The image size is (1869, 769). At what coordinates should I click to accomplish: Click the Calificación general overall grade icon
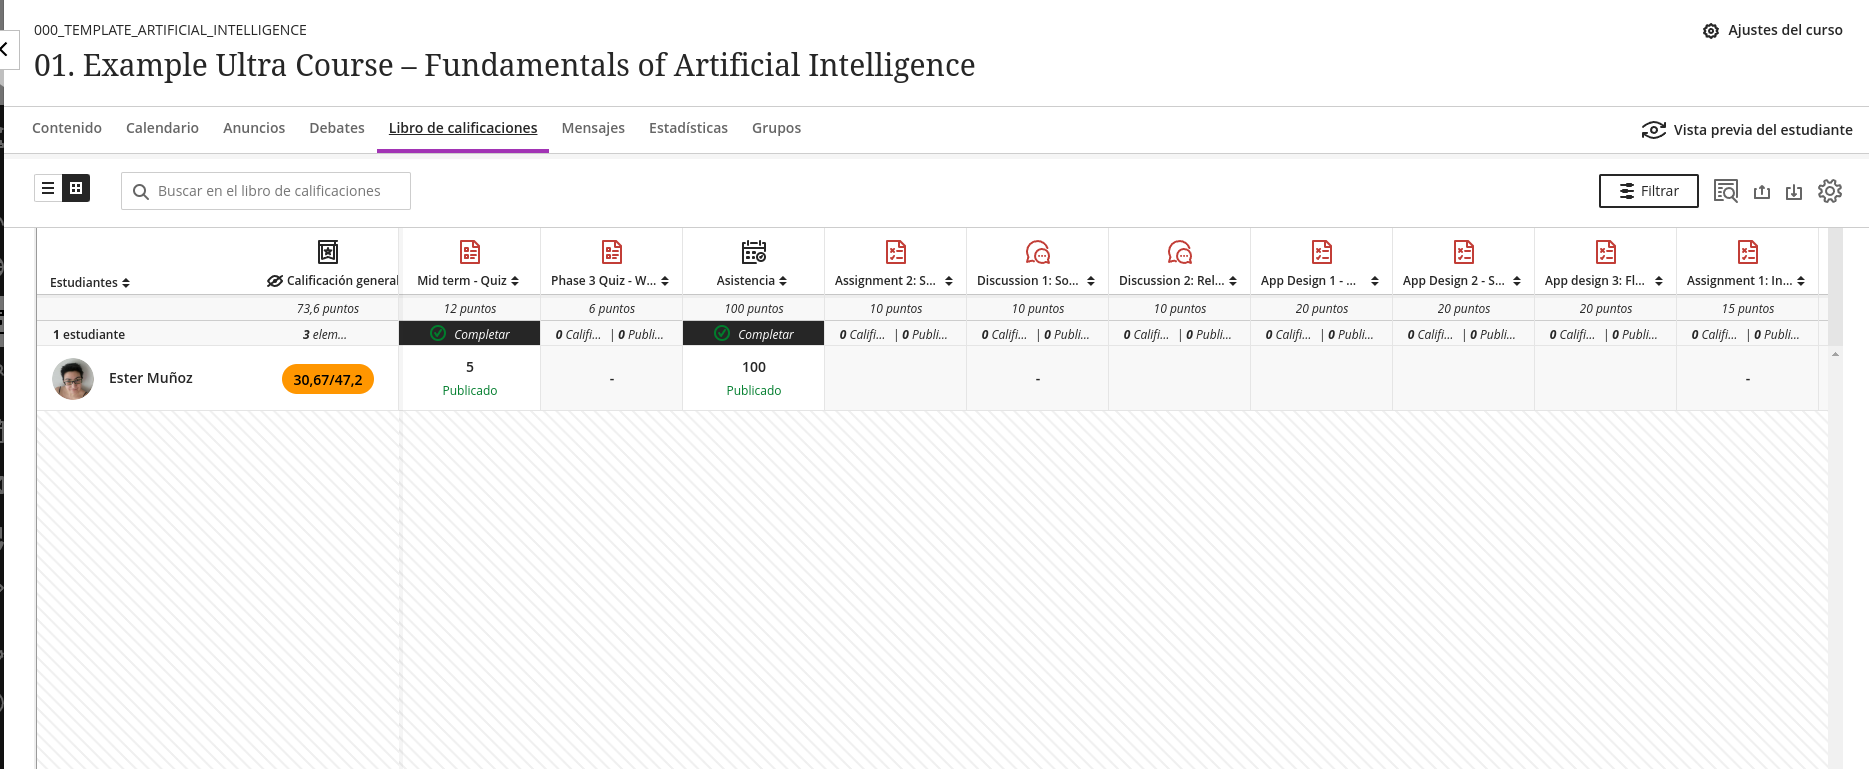tap(328, 252)
